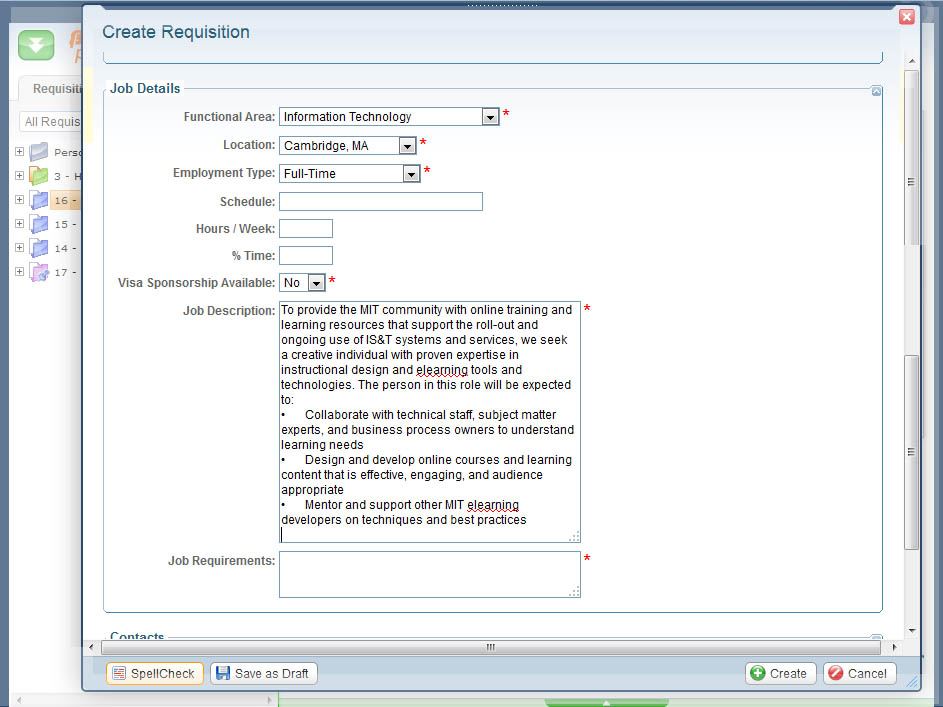
Task: Close the Create Requisition dialog with red X
Action: point(906,17)
